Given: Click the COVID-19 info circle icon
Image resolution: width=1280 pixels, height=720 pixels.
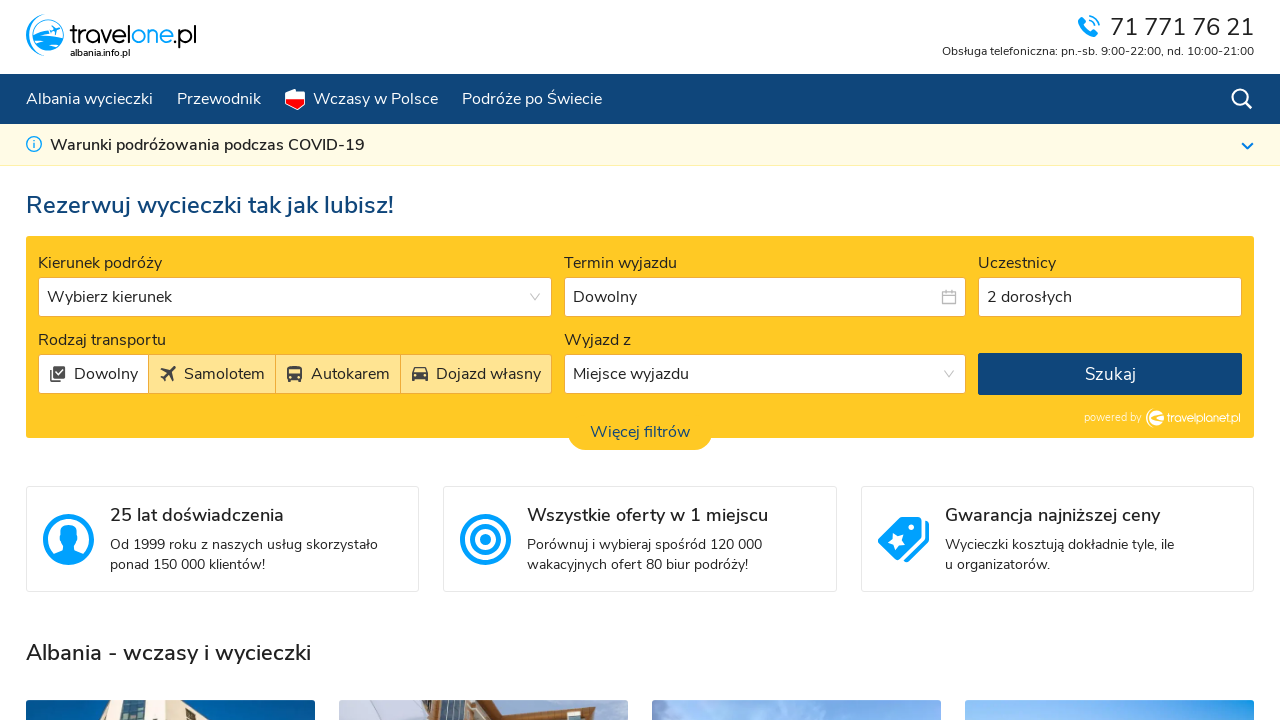Looking at the screenshot, I should tap(34, 144).
